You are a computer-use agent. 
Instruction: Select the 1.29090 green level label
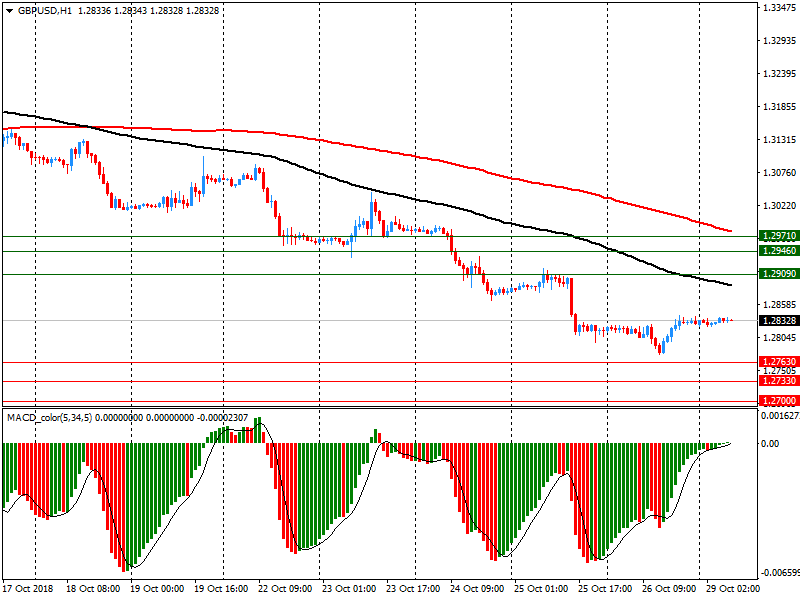[x=779, y=273]
